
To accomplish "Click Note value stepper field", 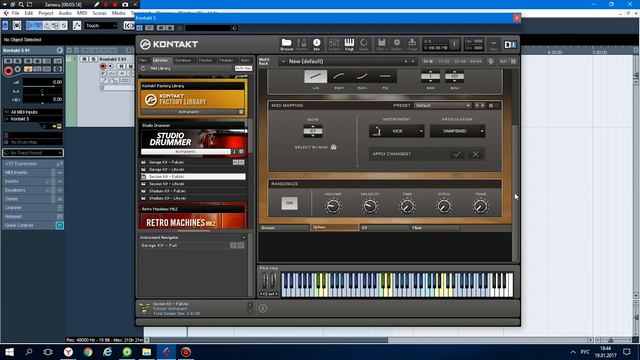I will tap(313, 131).
